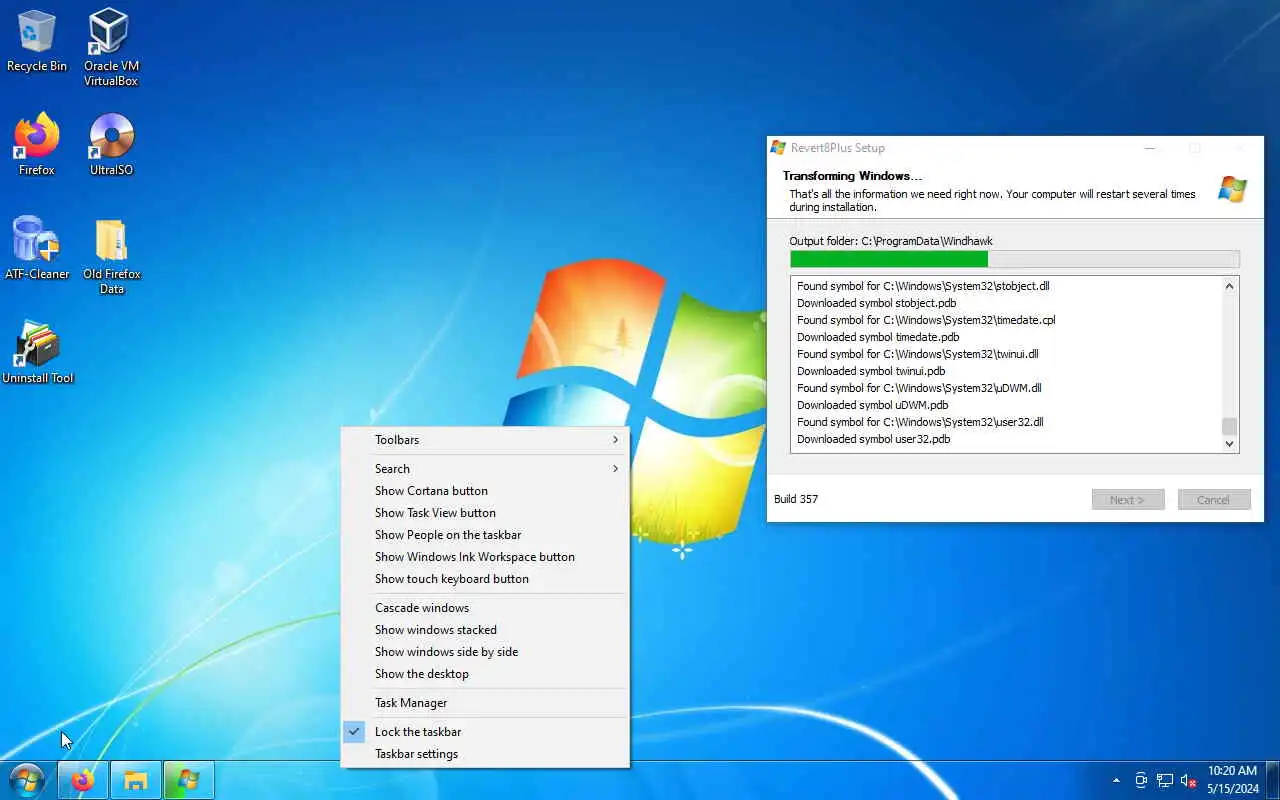
Task: Click the Meet Now tray icon
Action: point(1141,780)
